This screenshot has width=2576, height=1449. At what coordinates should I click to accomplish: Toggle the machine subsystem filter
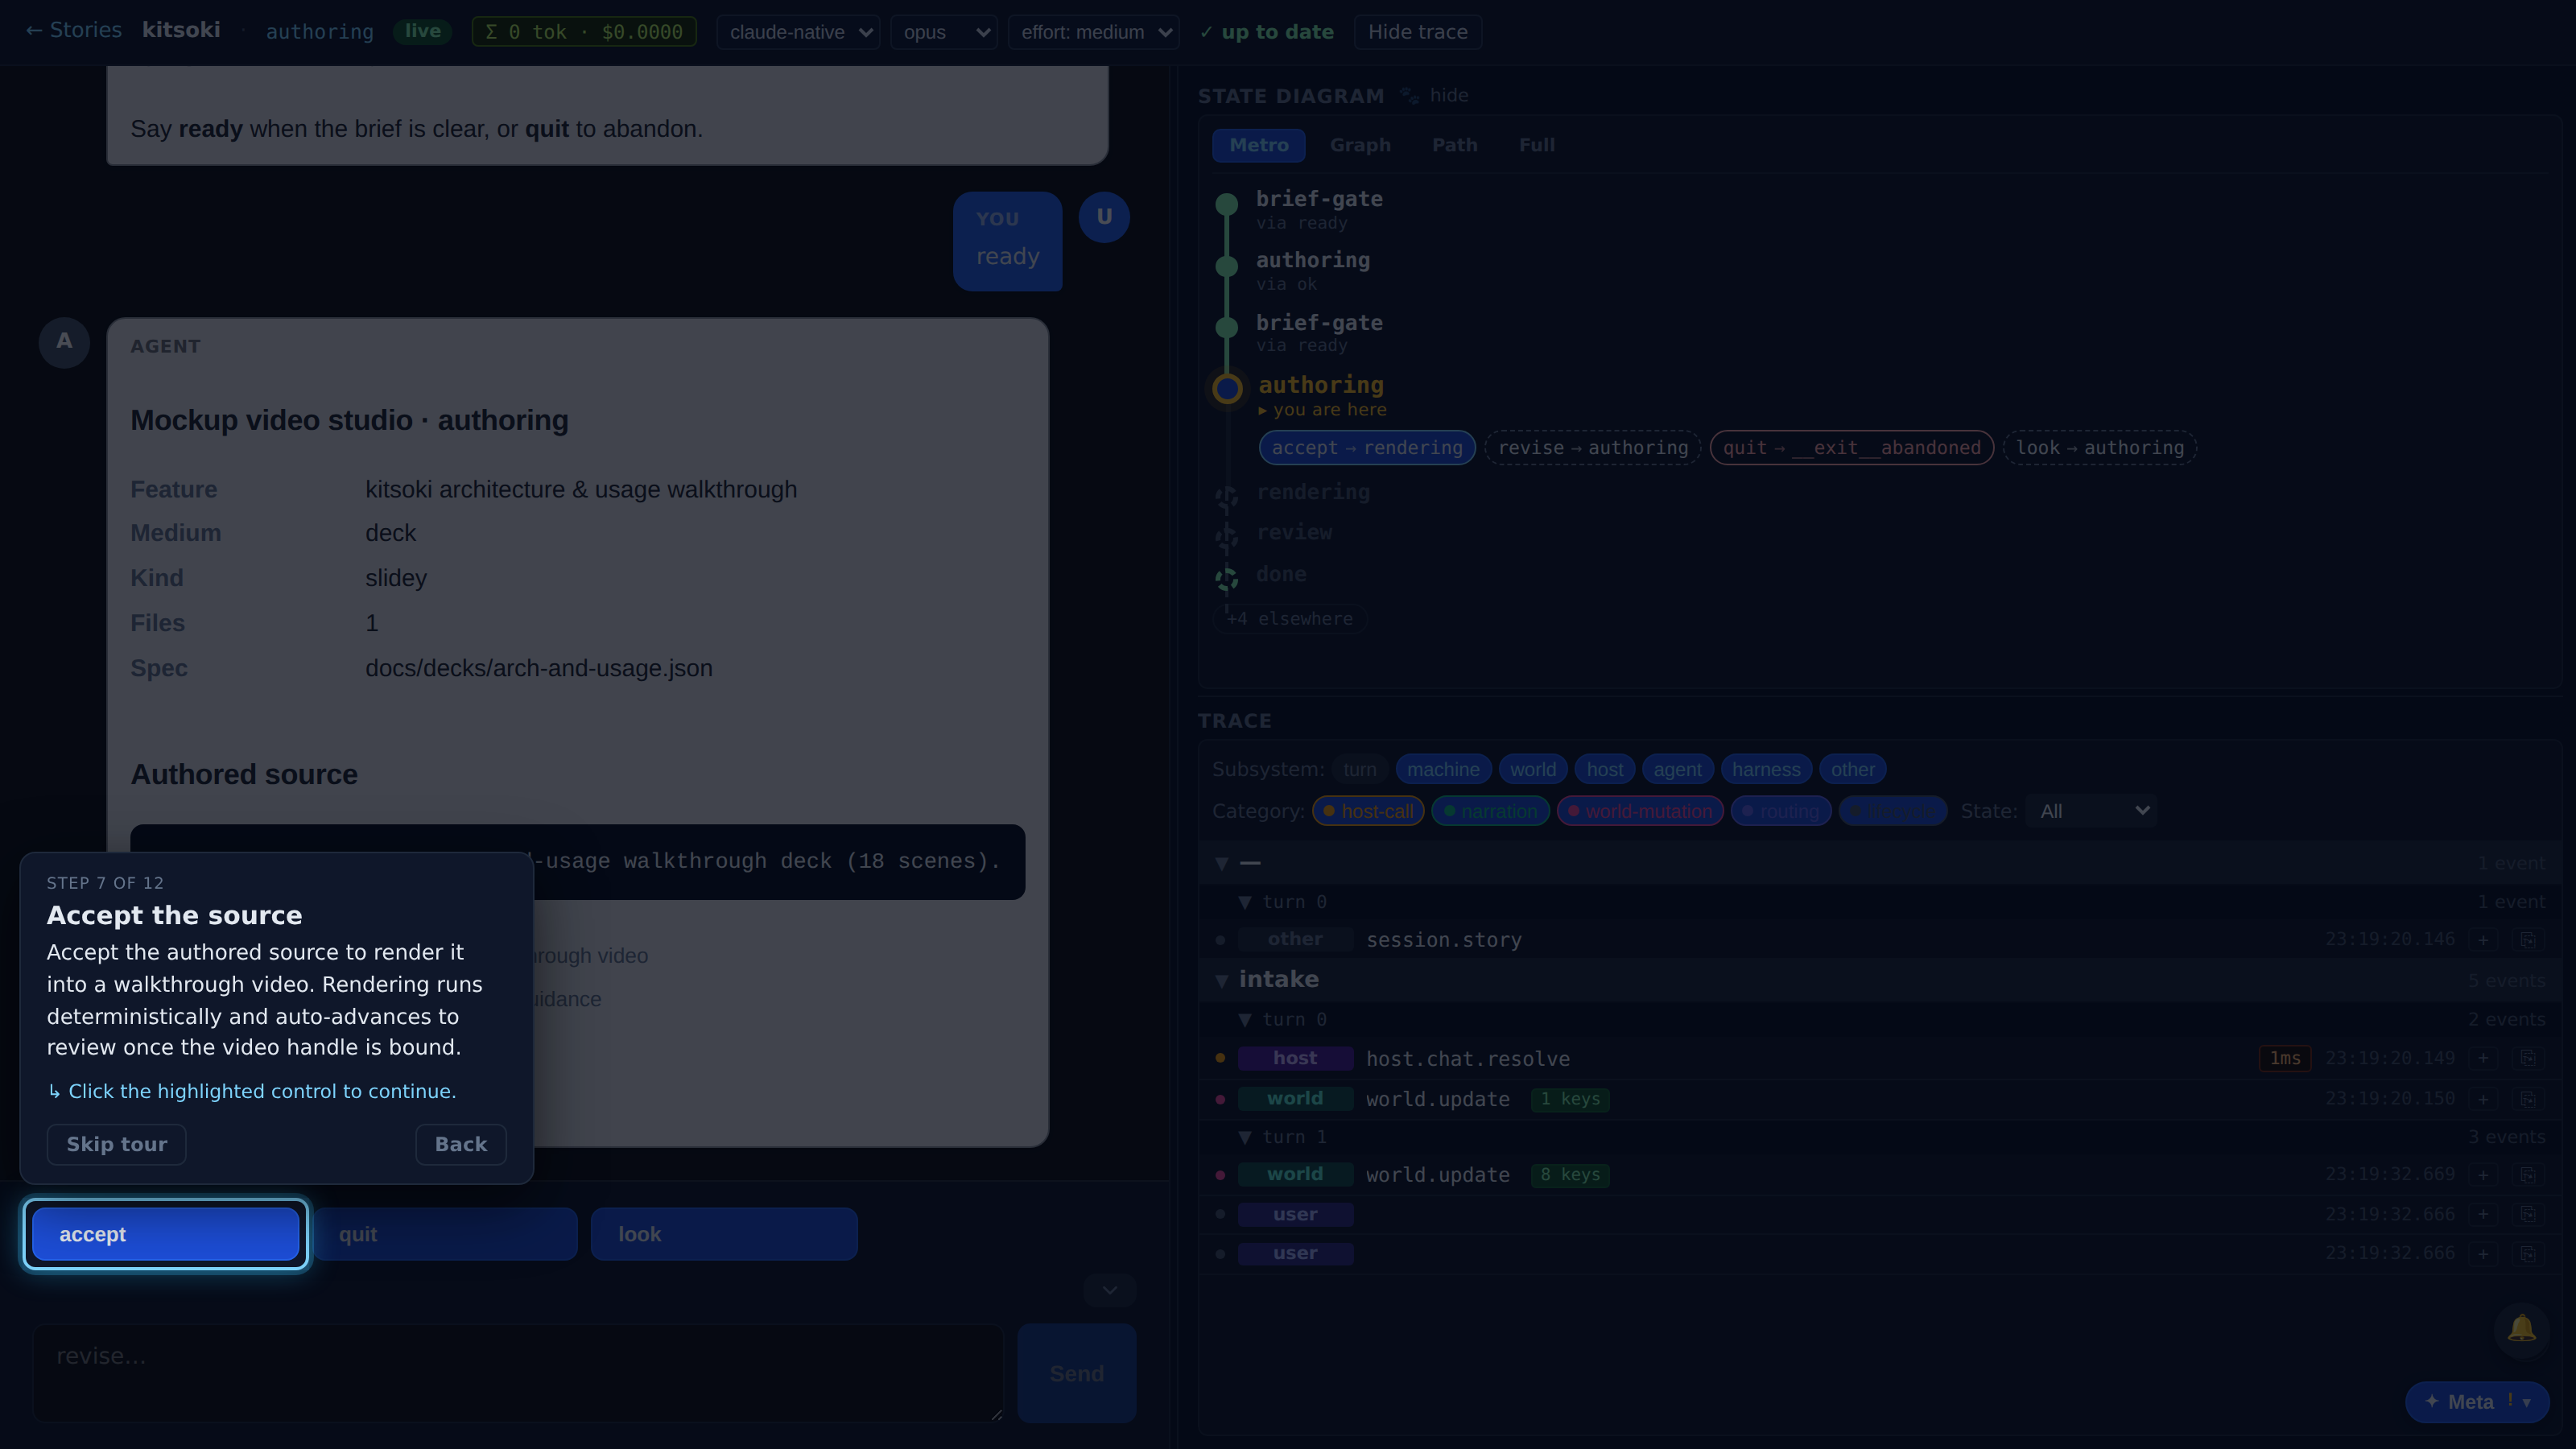(1443, 769)
